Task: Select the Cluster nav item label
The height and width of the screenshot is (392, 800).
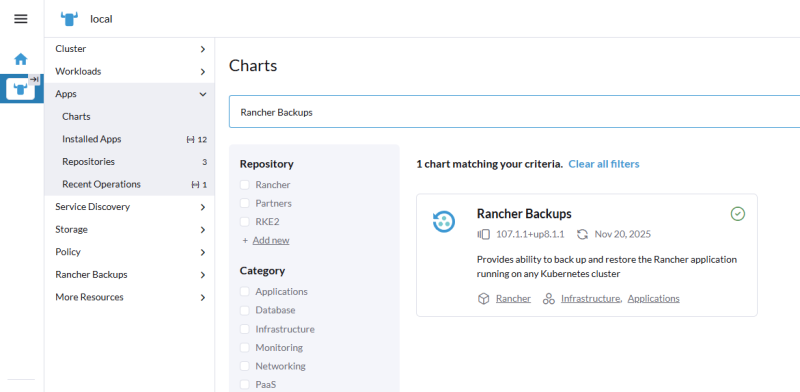Action: click(x=70, y=48)
